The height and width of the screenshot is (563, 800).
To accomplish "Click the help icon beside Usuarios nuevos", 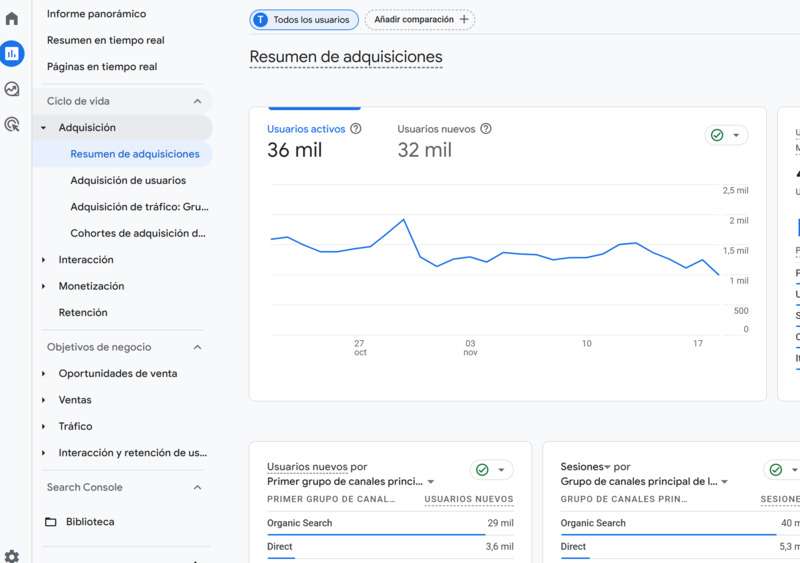I will click(x=486, y=129).
